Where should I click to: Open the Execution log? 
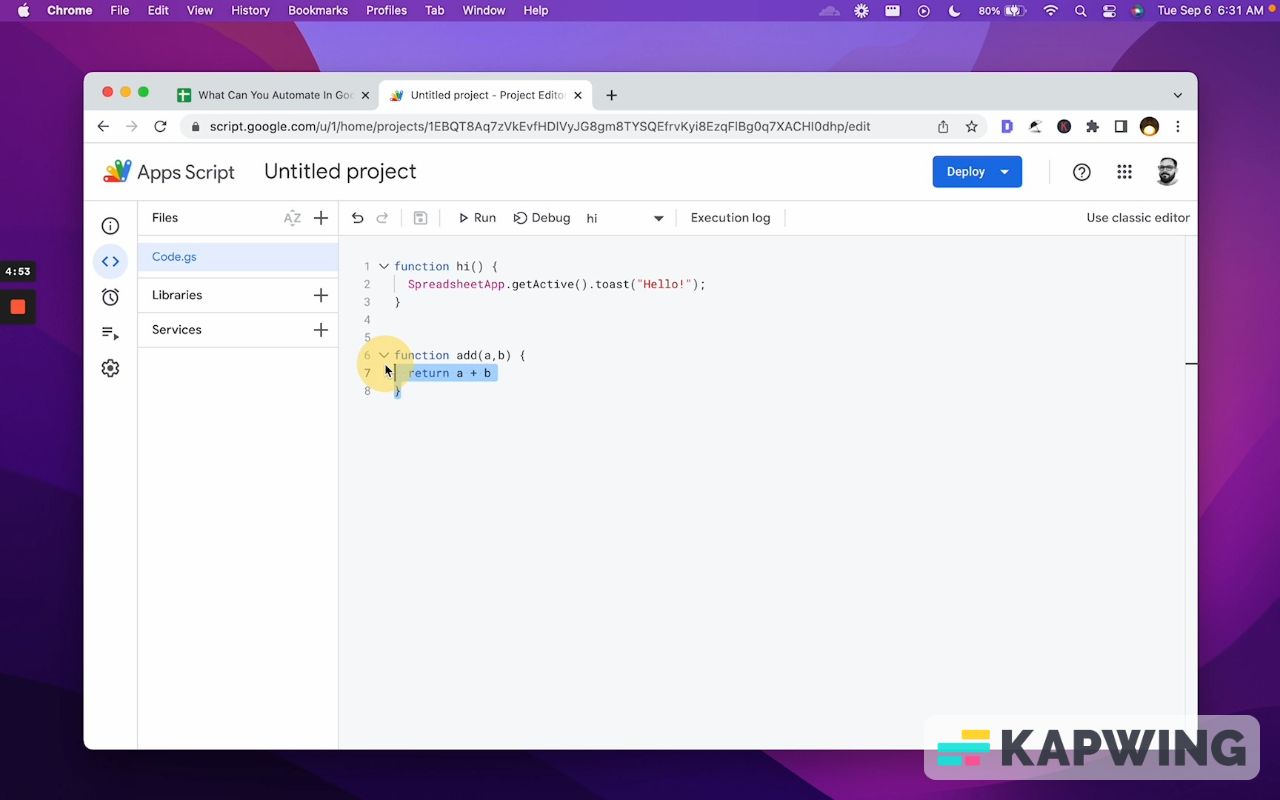[x=730, y=218]
